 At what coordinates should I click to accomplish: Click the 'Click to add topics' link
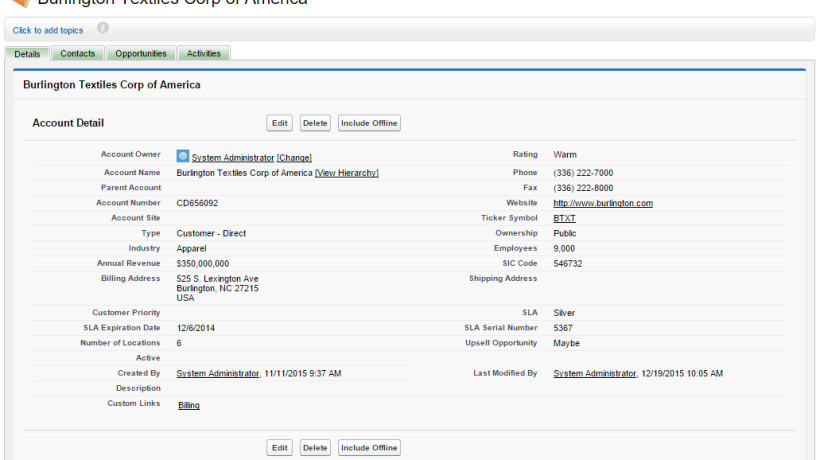click(48, 31)
